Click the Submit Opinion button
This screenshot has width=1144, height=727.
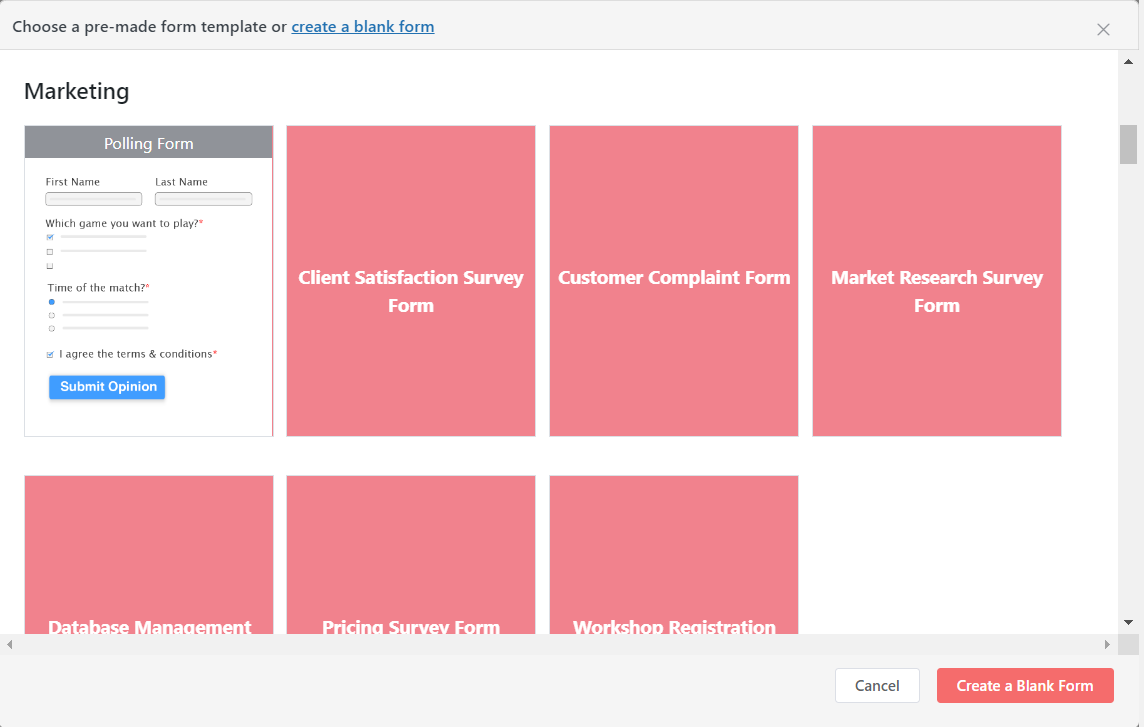[107, 387]
